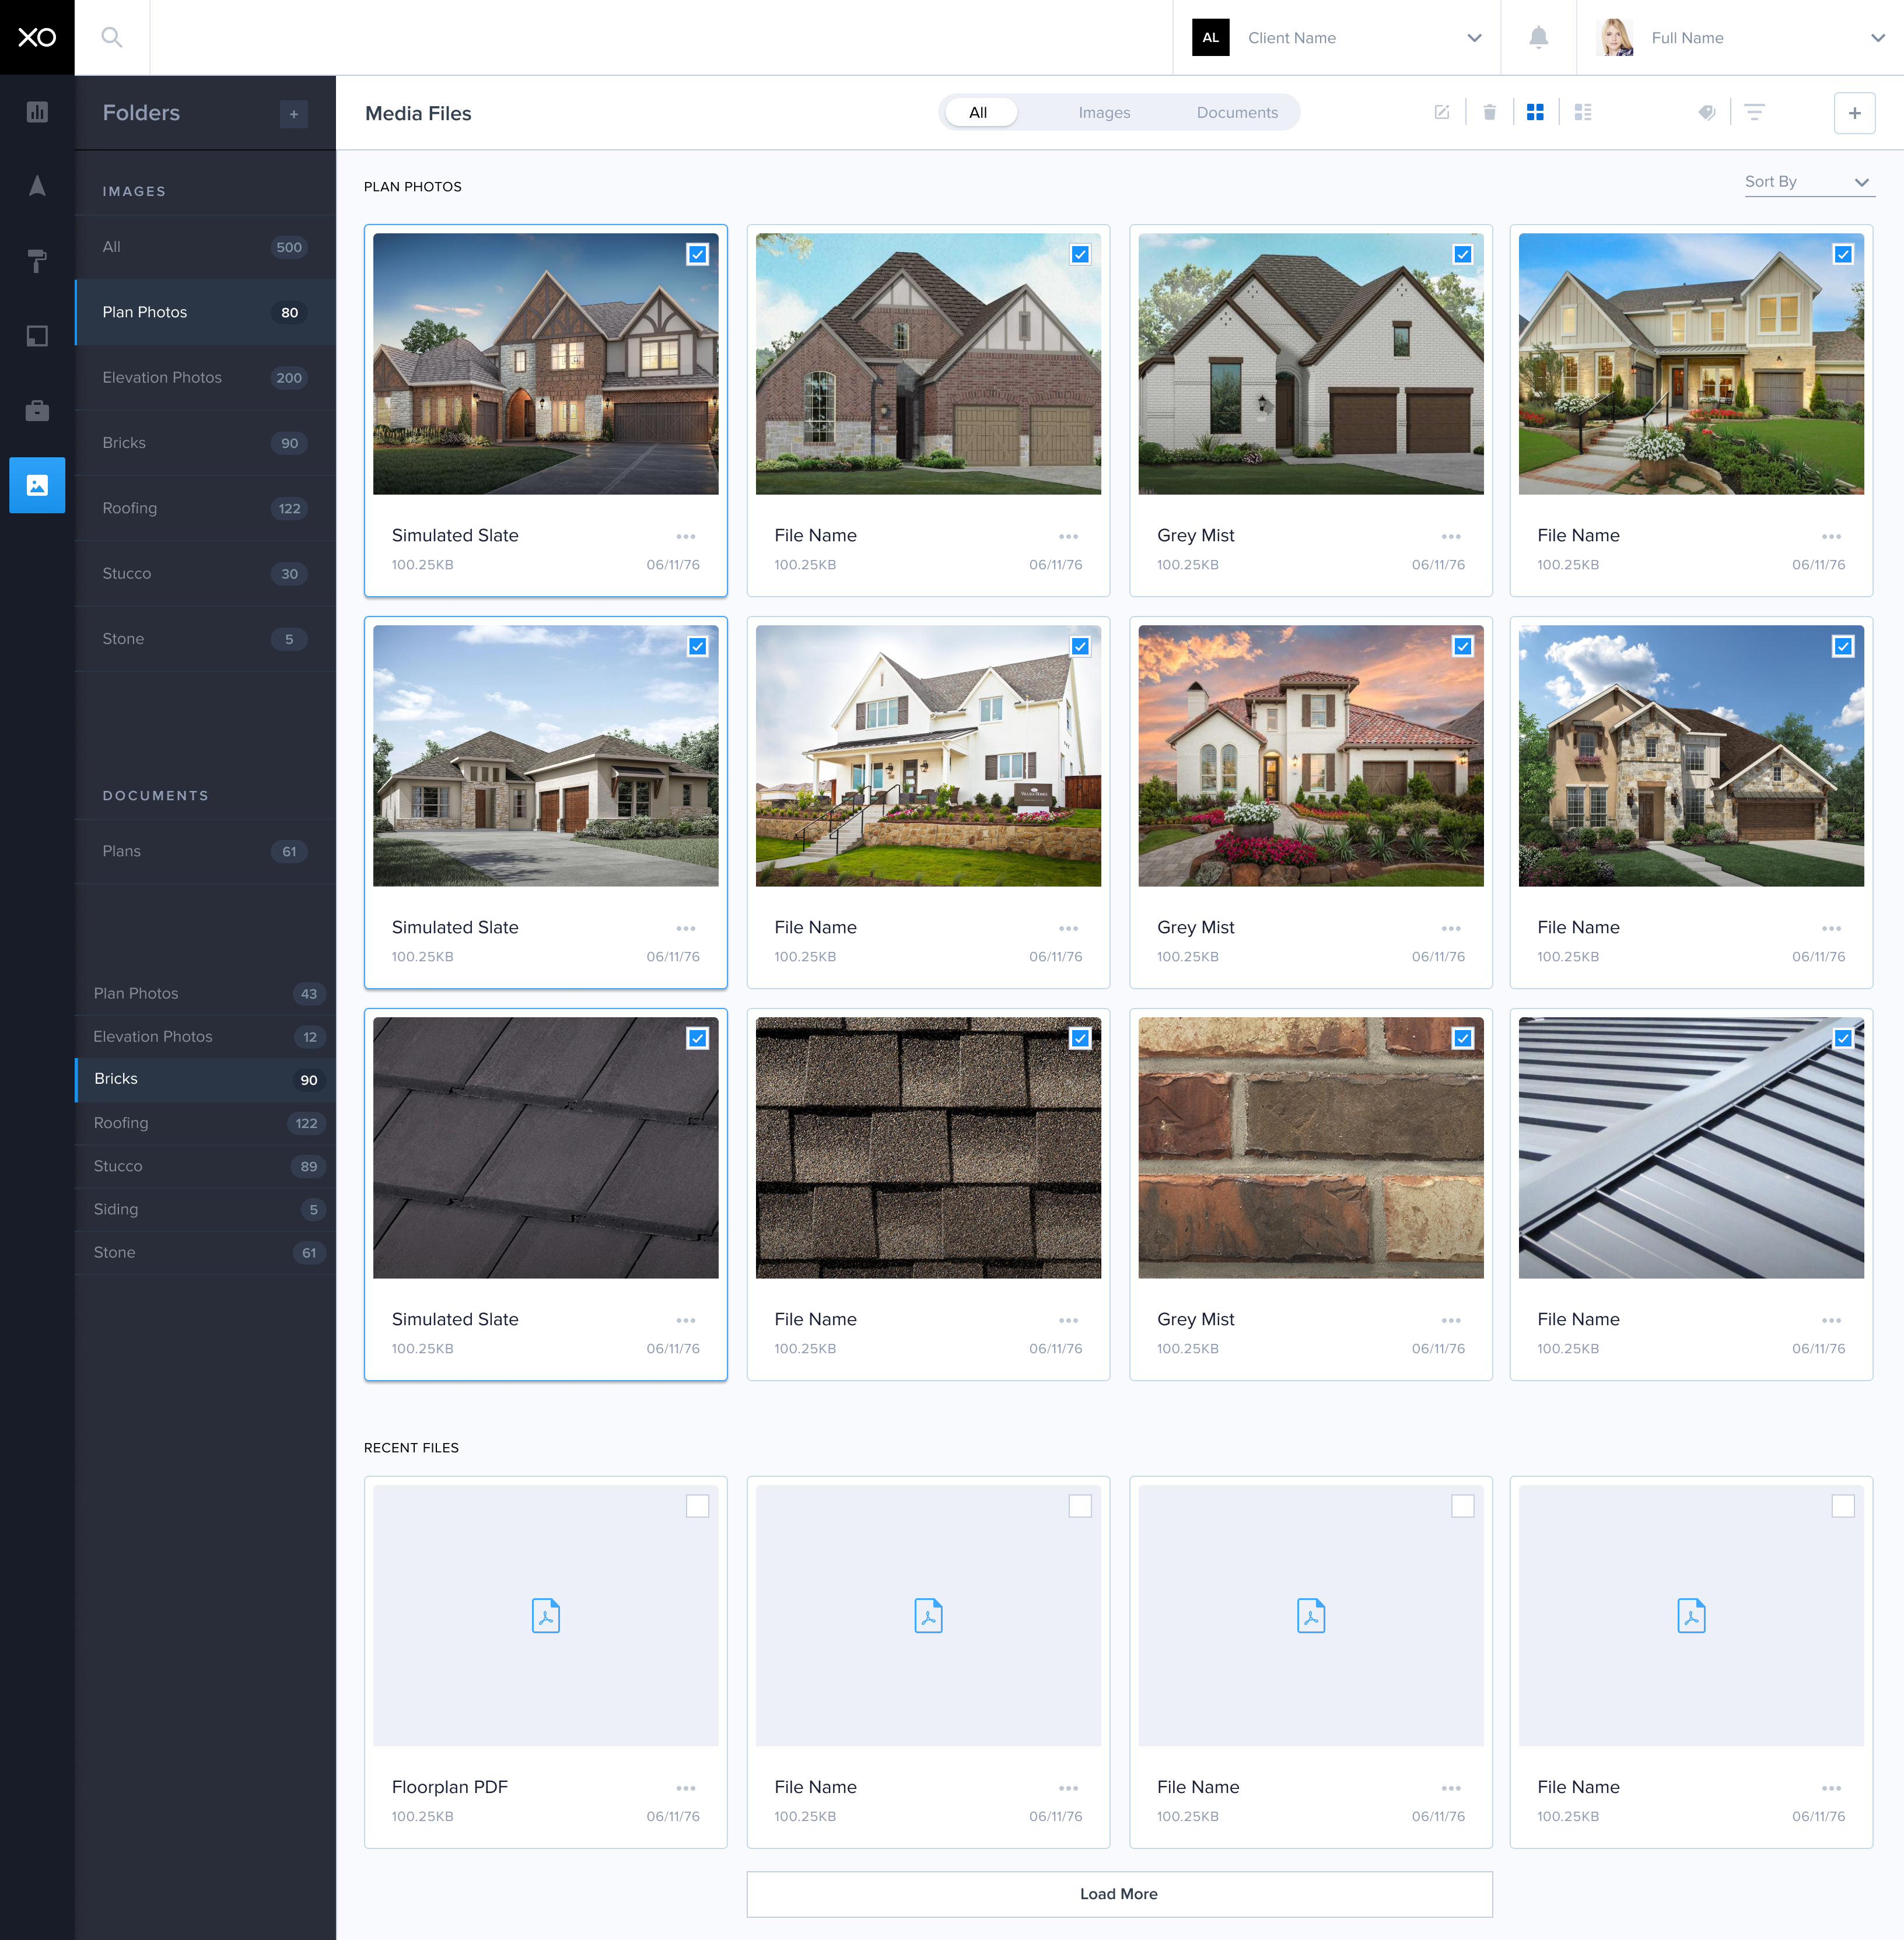This screenshot has width=1904, height=1940.
Task: Click the Load More button
Action: point(1118,1894)
